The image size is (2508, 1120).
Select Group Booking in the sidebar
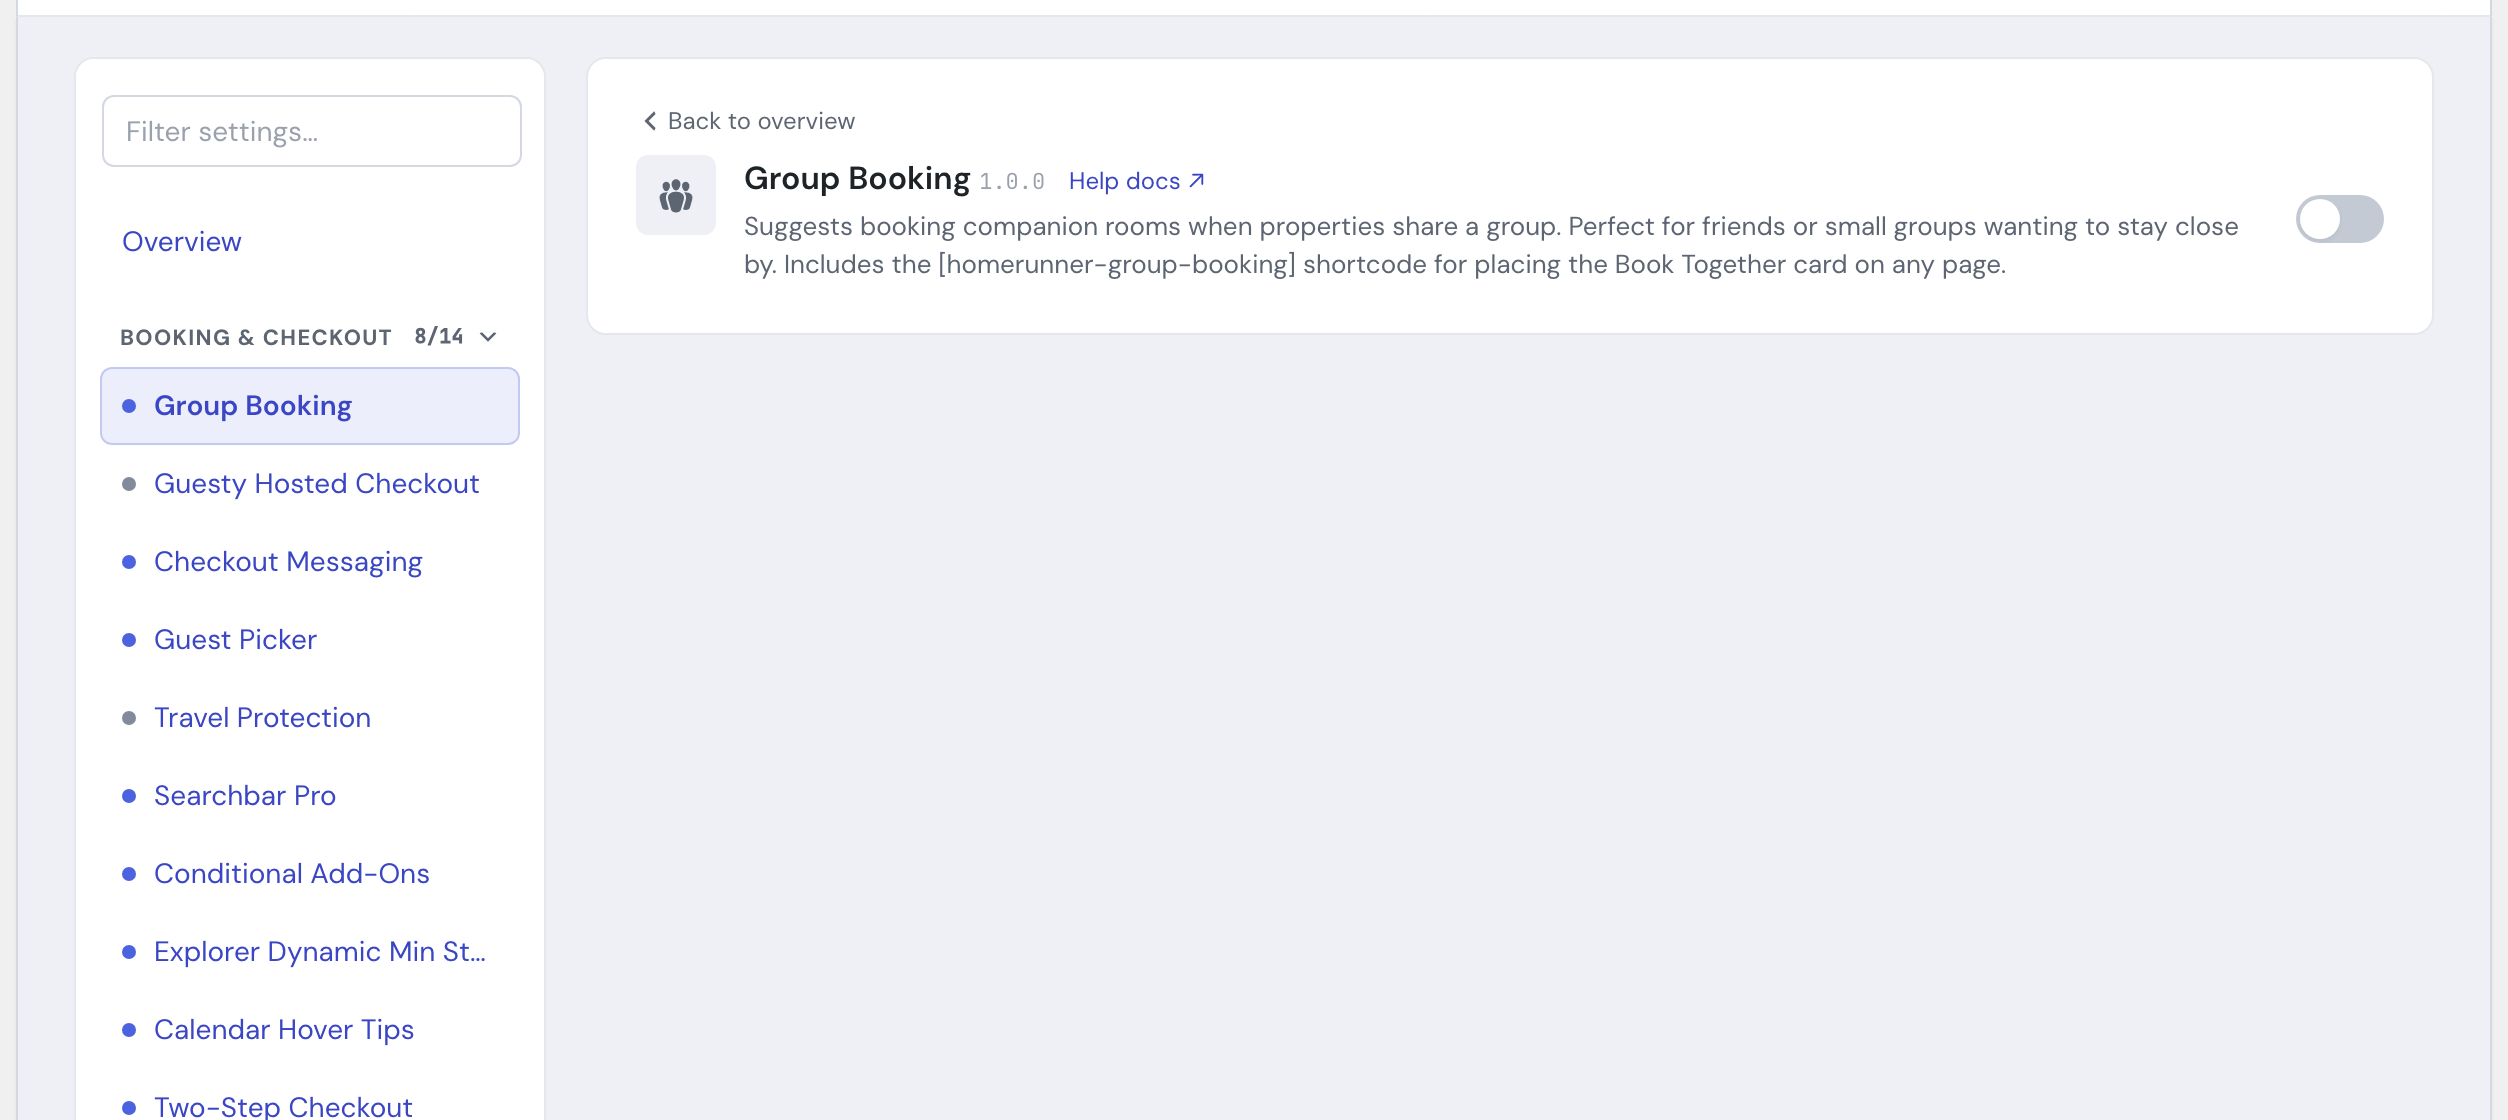[x=310, y=406]
